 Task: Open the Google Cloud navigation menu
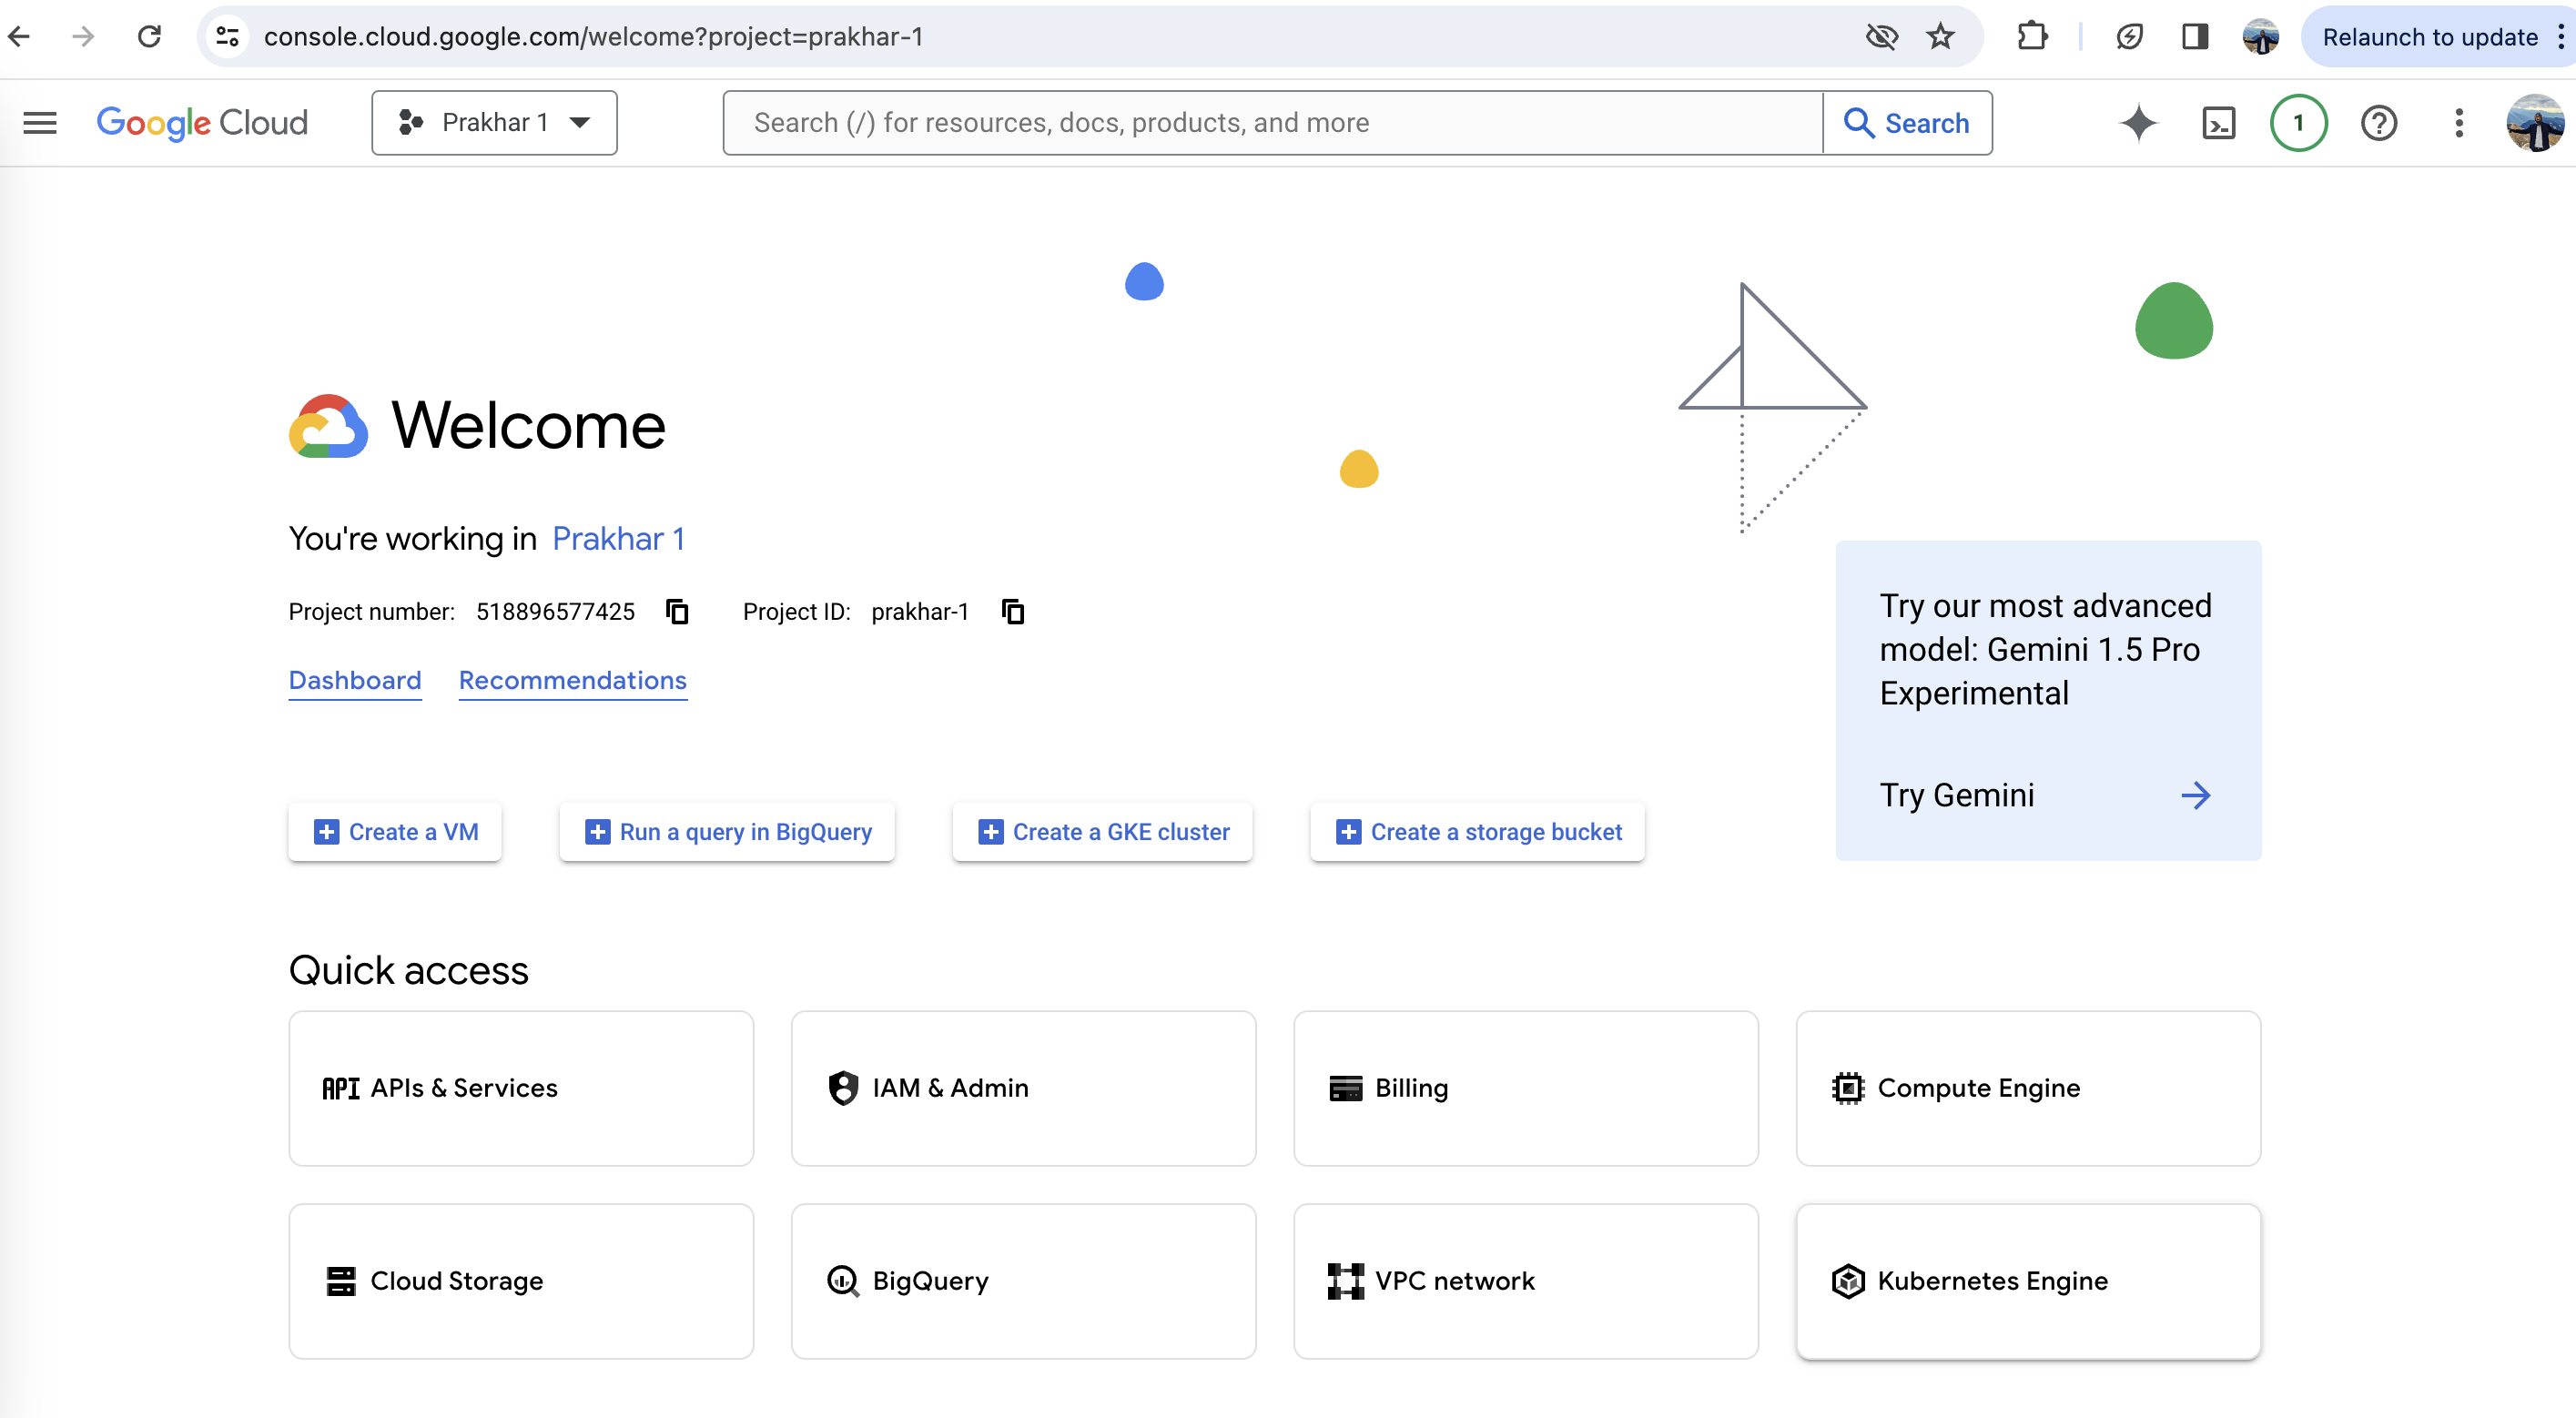(x=40, y=122)
